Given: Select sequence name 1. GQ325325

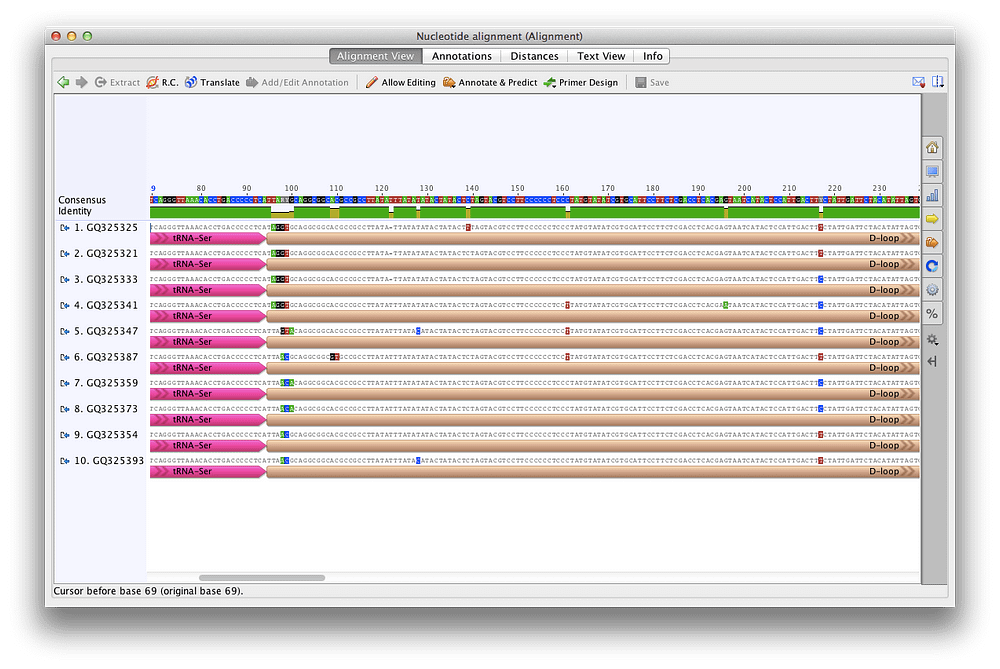Looking at the screenshot, I should click(106, 228).
